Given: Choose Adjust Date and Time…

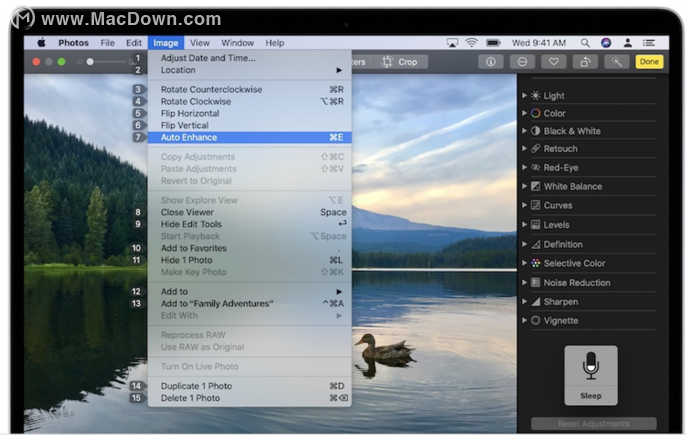Looking at the screenshot, I should click(x=250, y=58).
